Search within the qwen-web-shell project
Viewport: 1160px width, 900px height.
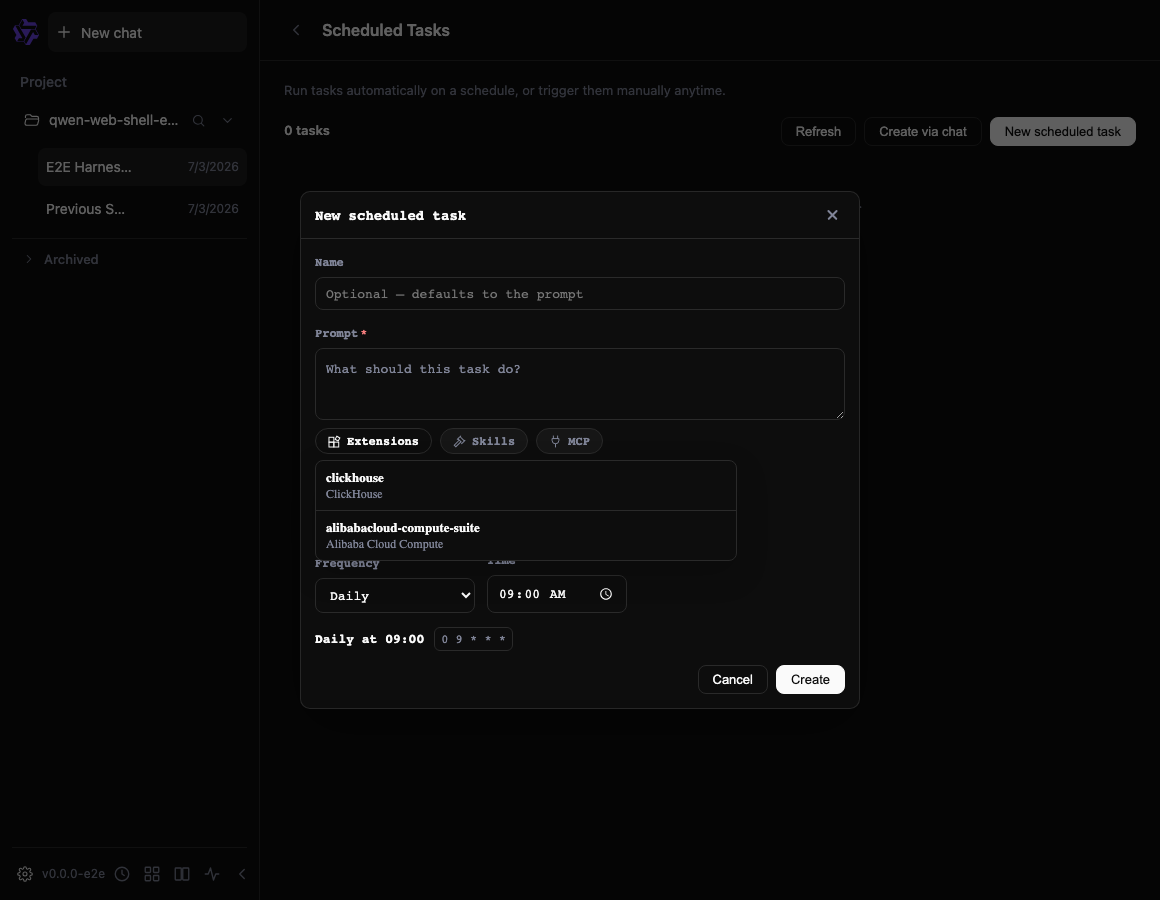pyautogui.click(x=198, y=121)
